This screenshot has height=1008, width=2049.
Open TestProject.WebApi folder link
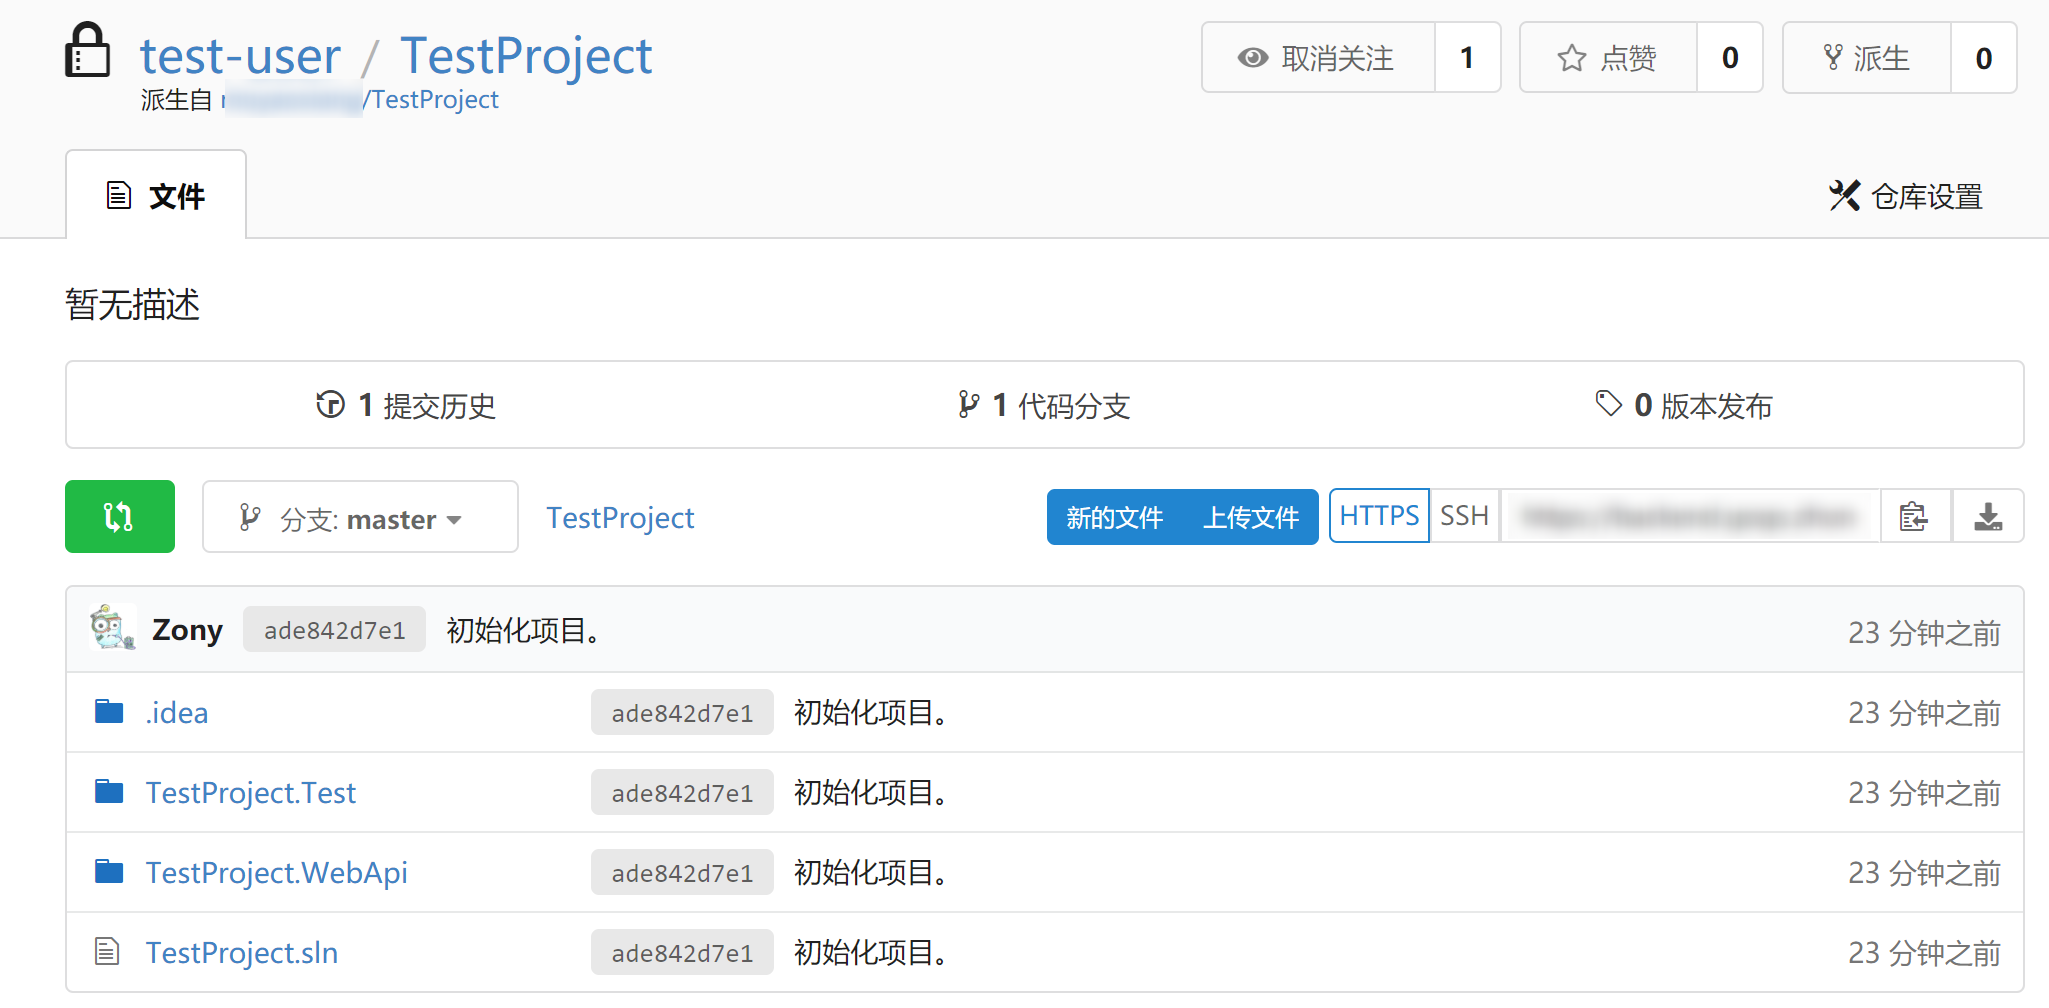(277, 873)
